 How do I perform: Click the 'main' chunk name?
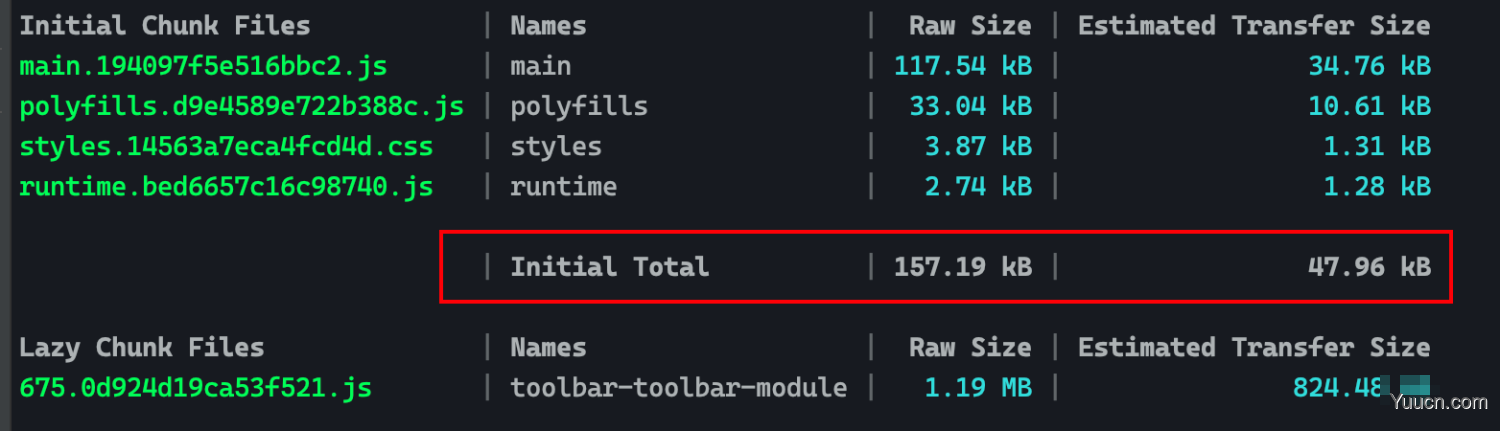pos(541,67)
